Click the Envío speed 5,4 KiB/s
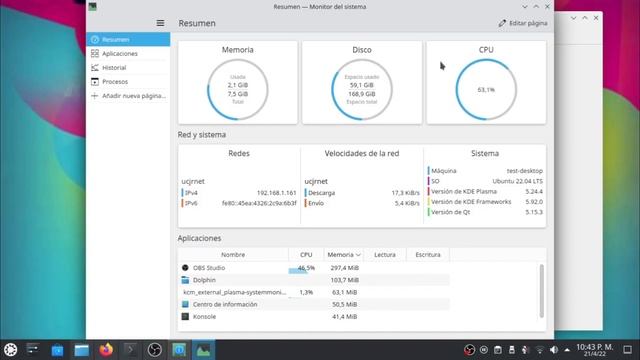The width and height of the screenshot is (640, 360). click(407, 203)
